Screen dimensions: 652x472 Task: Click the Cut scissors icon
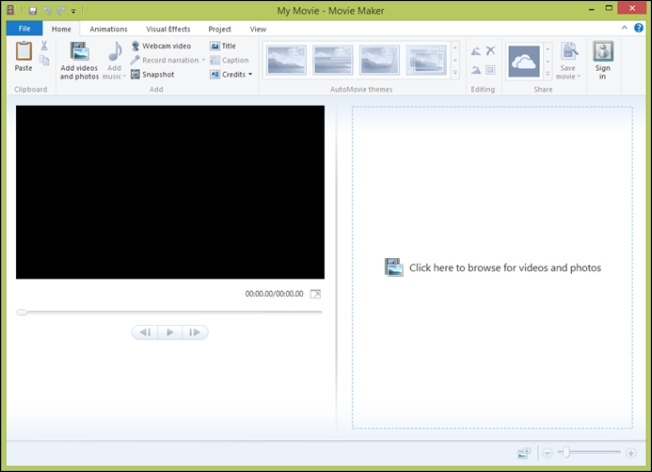tap(44, 46)
